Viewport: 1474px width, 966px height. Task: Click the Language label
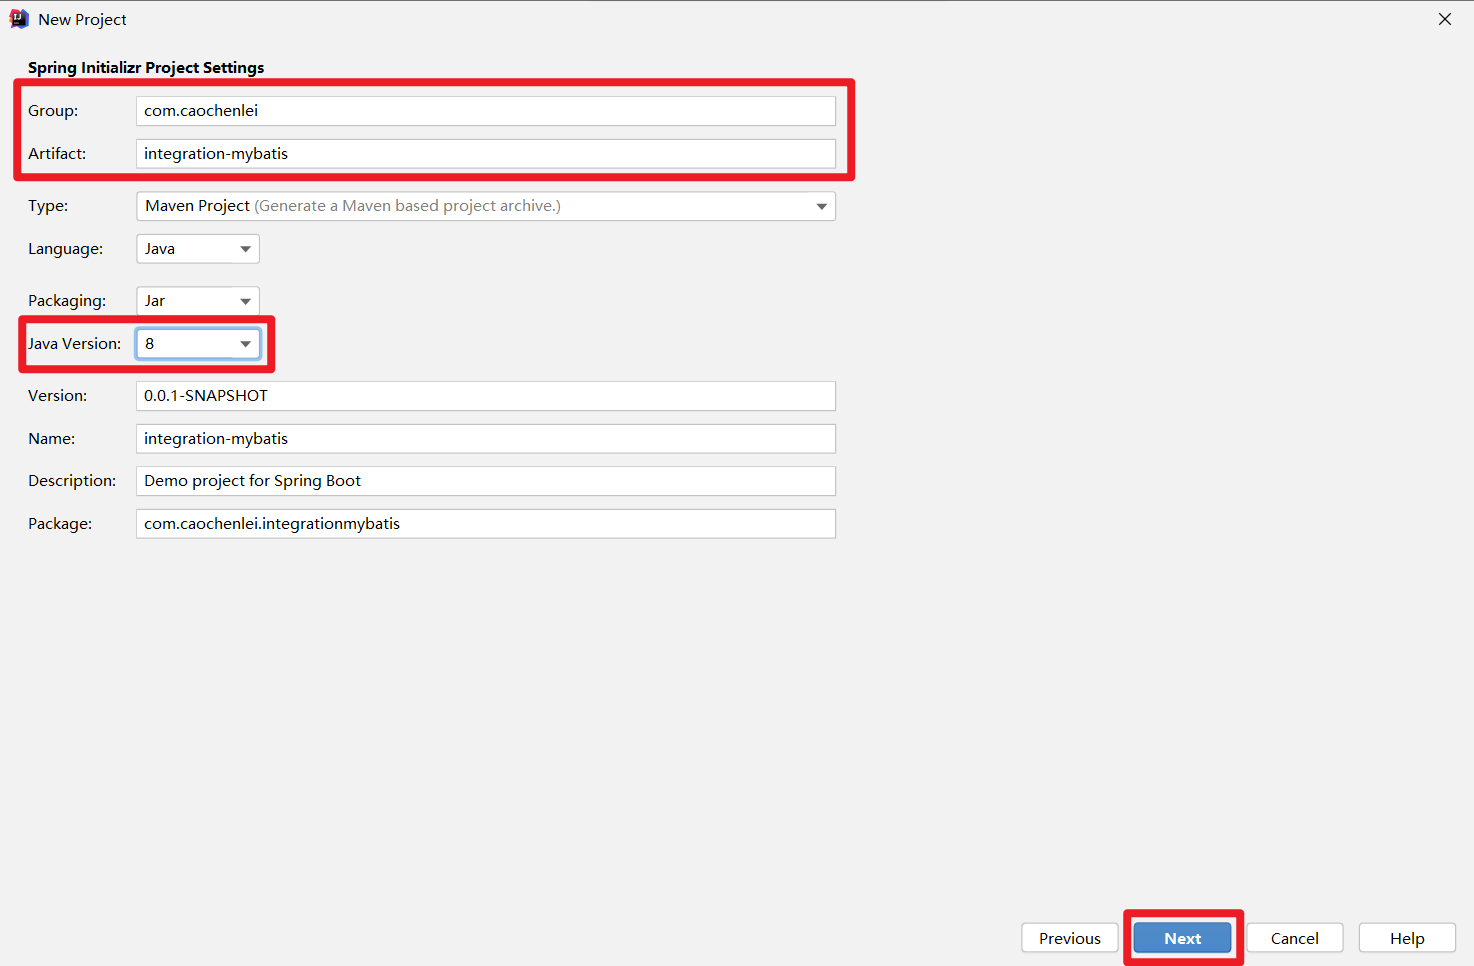point(65,249)
